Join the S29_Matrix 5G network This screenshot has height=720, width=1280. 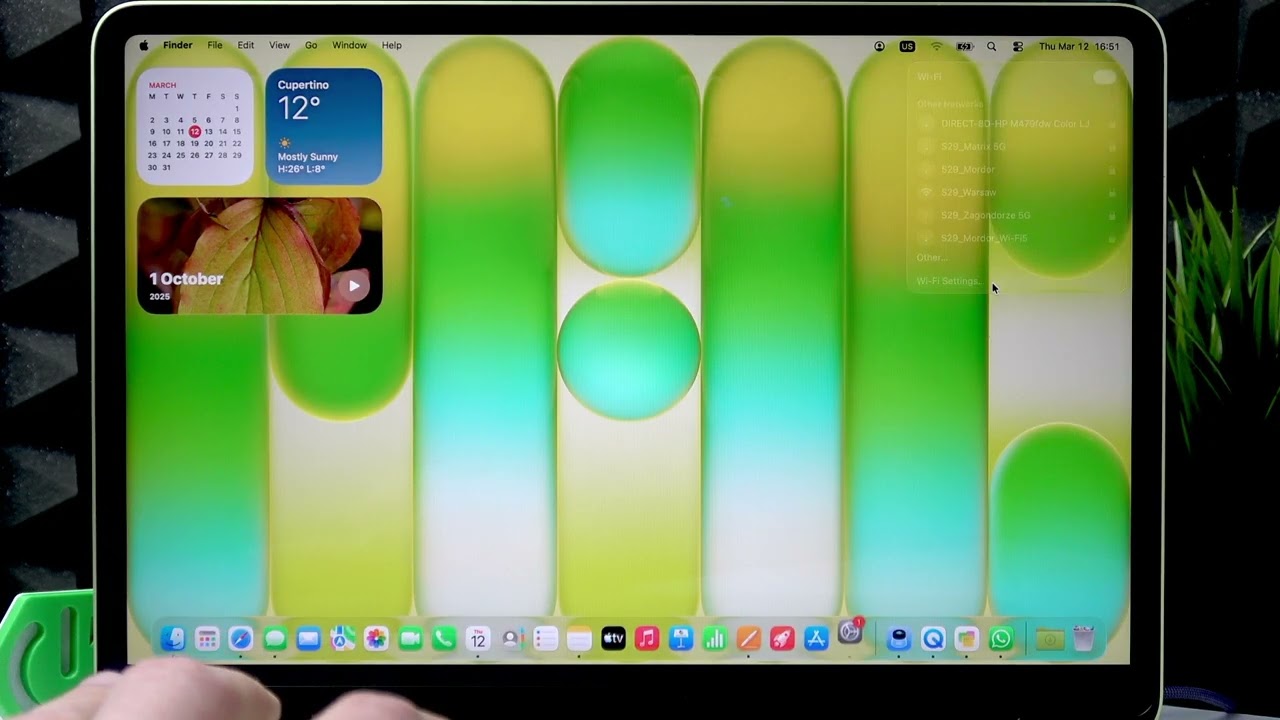1017,146
